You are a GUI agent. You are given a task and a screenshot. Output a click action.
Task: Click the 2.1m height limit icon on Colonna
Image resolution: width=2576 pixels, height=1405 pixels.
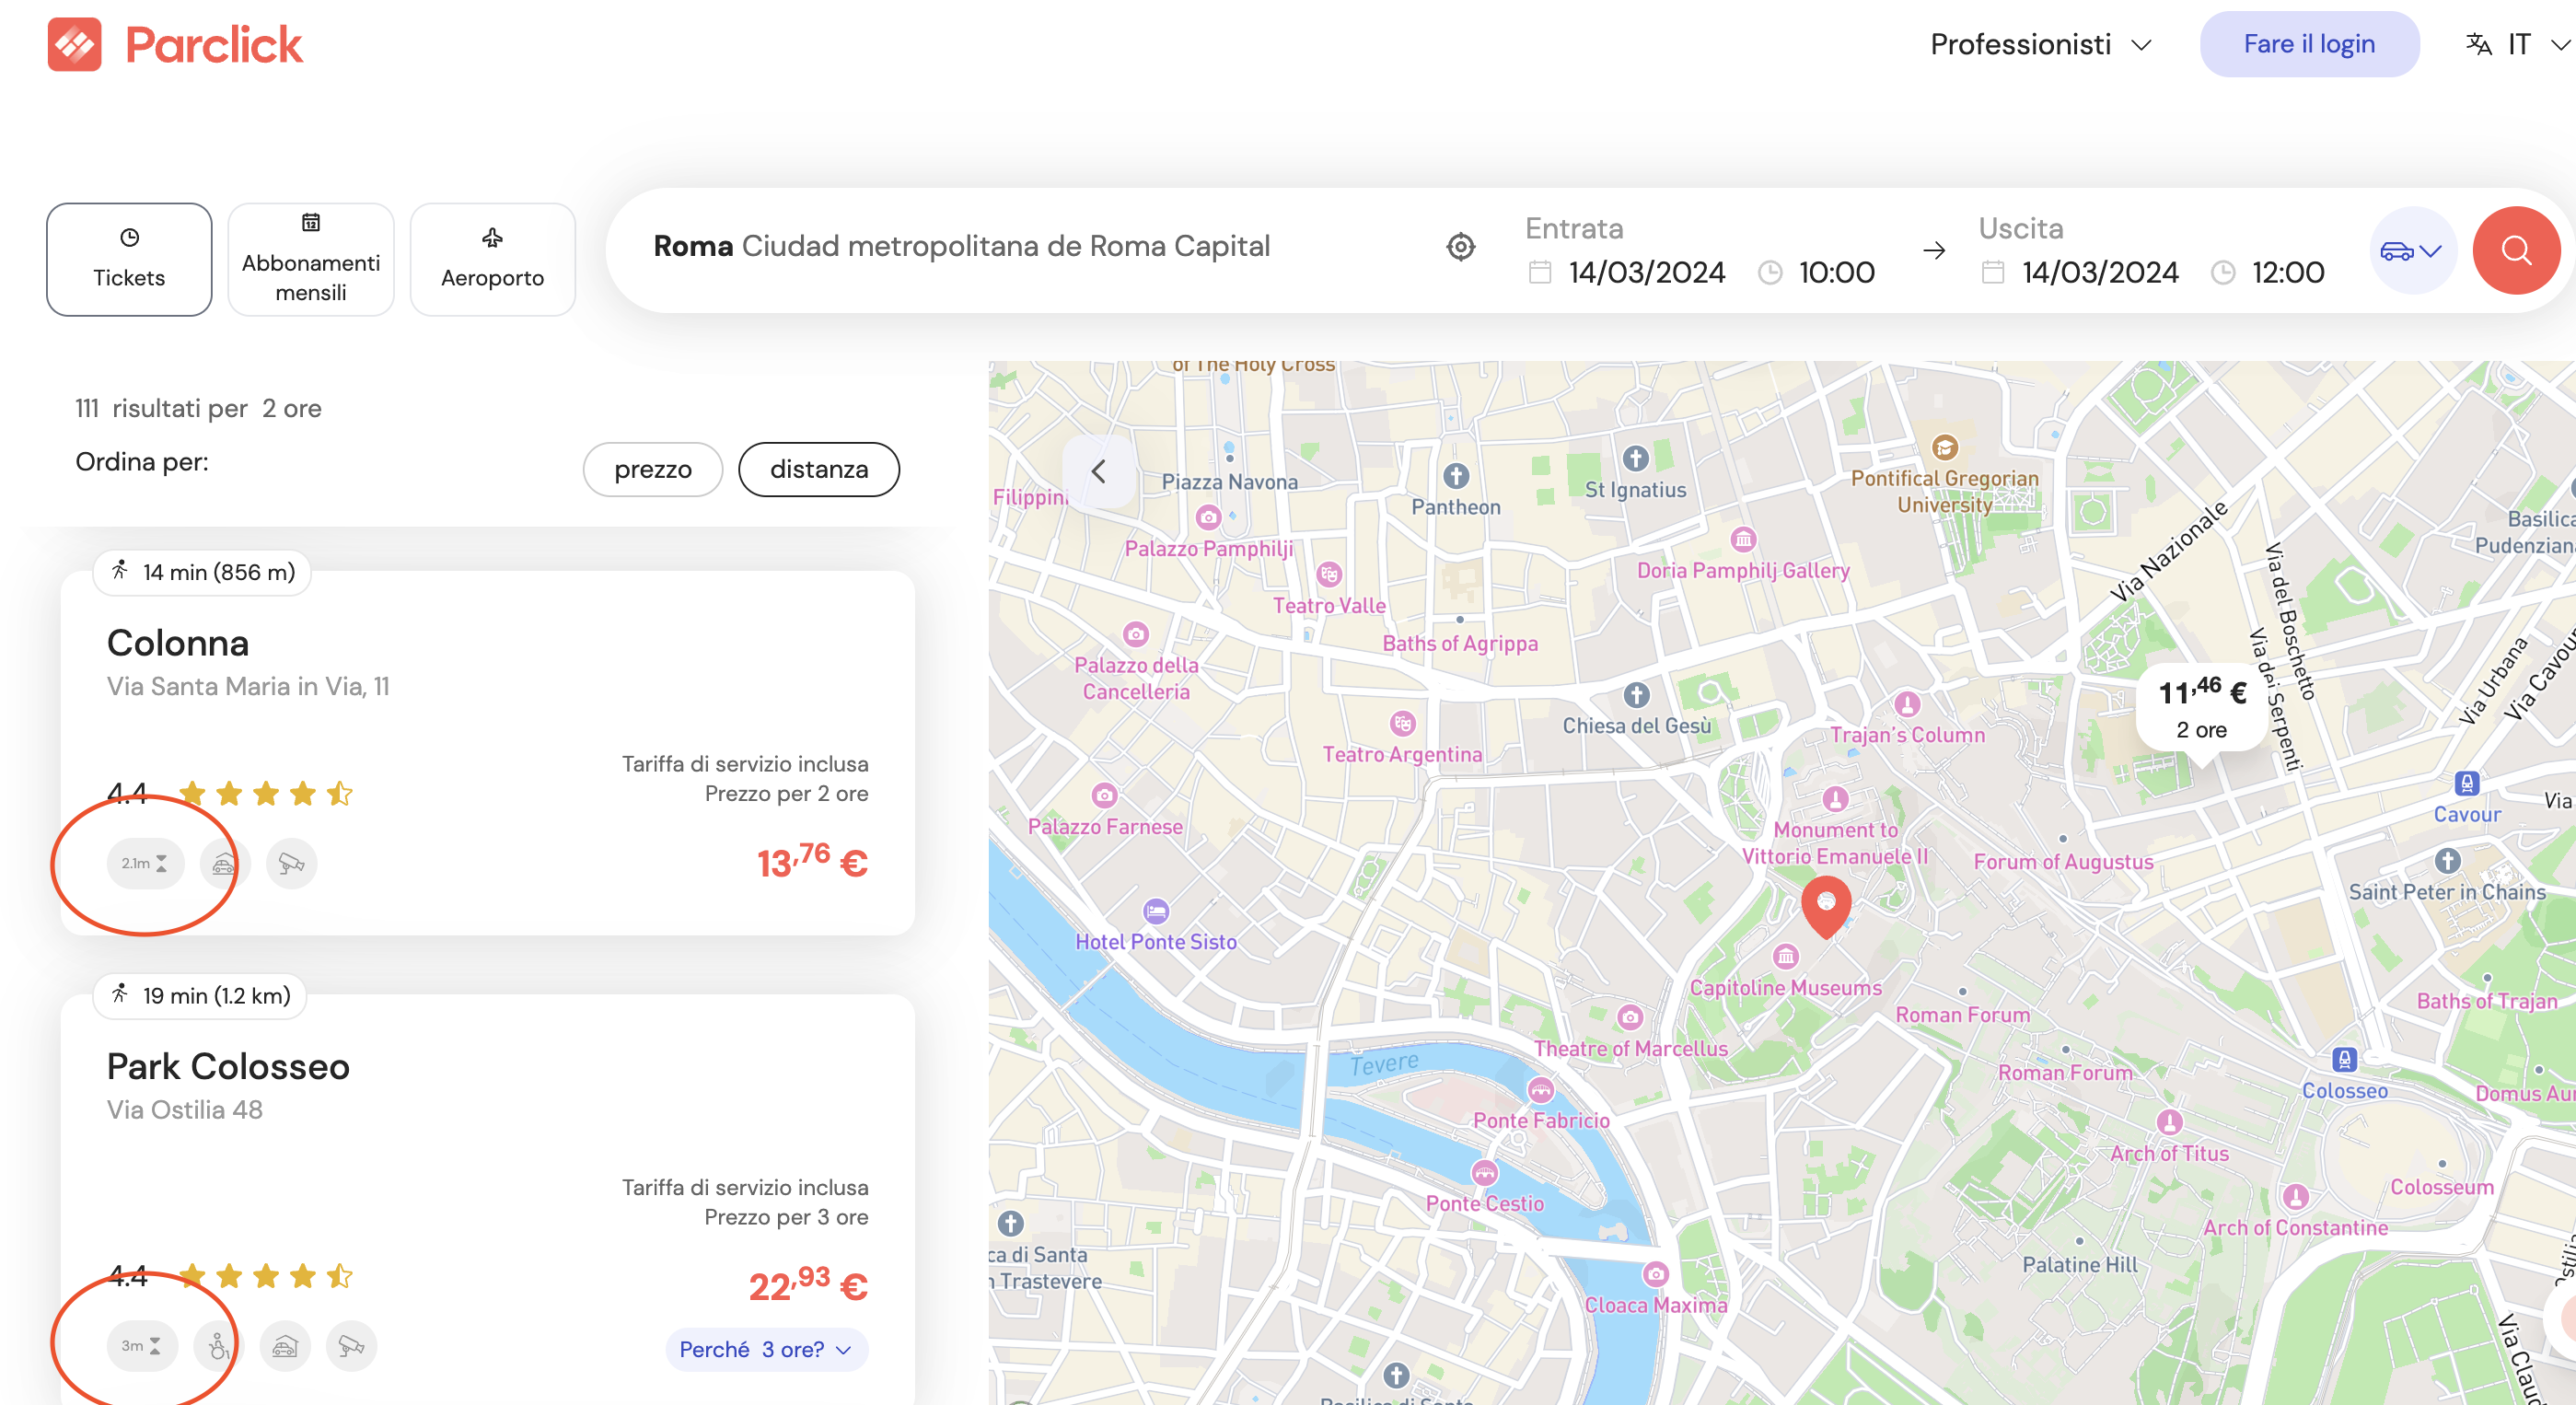145,863
